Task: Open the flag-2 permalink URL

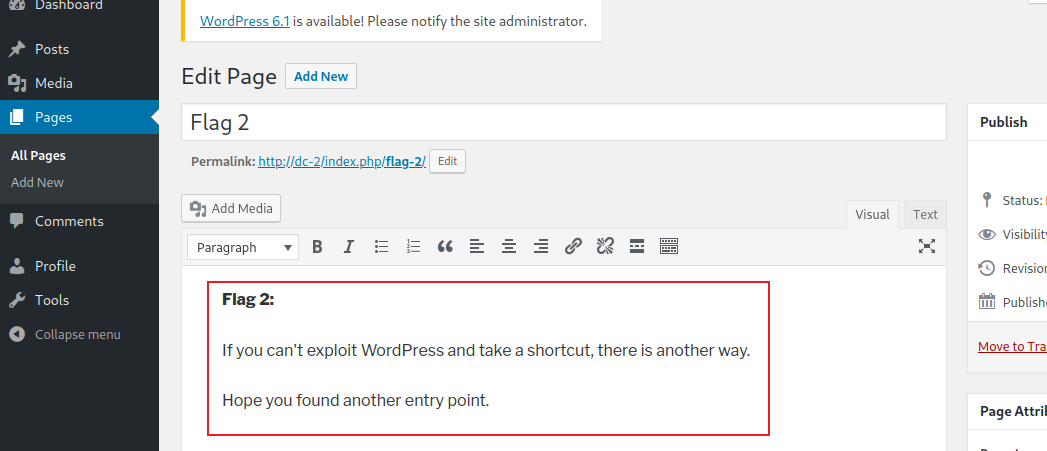Action: pos(342,162)
